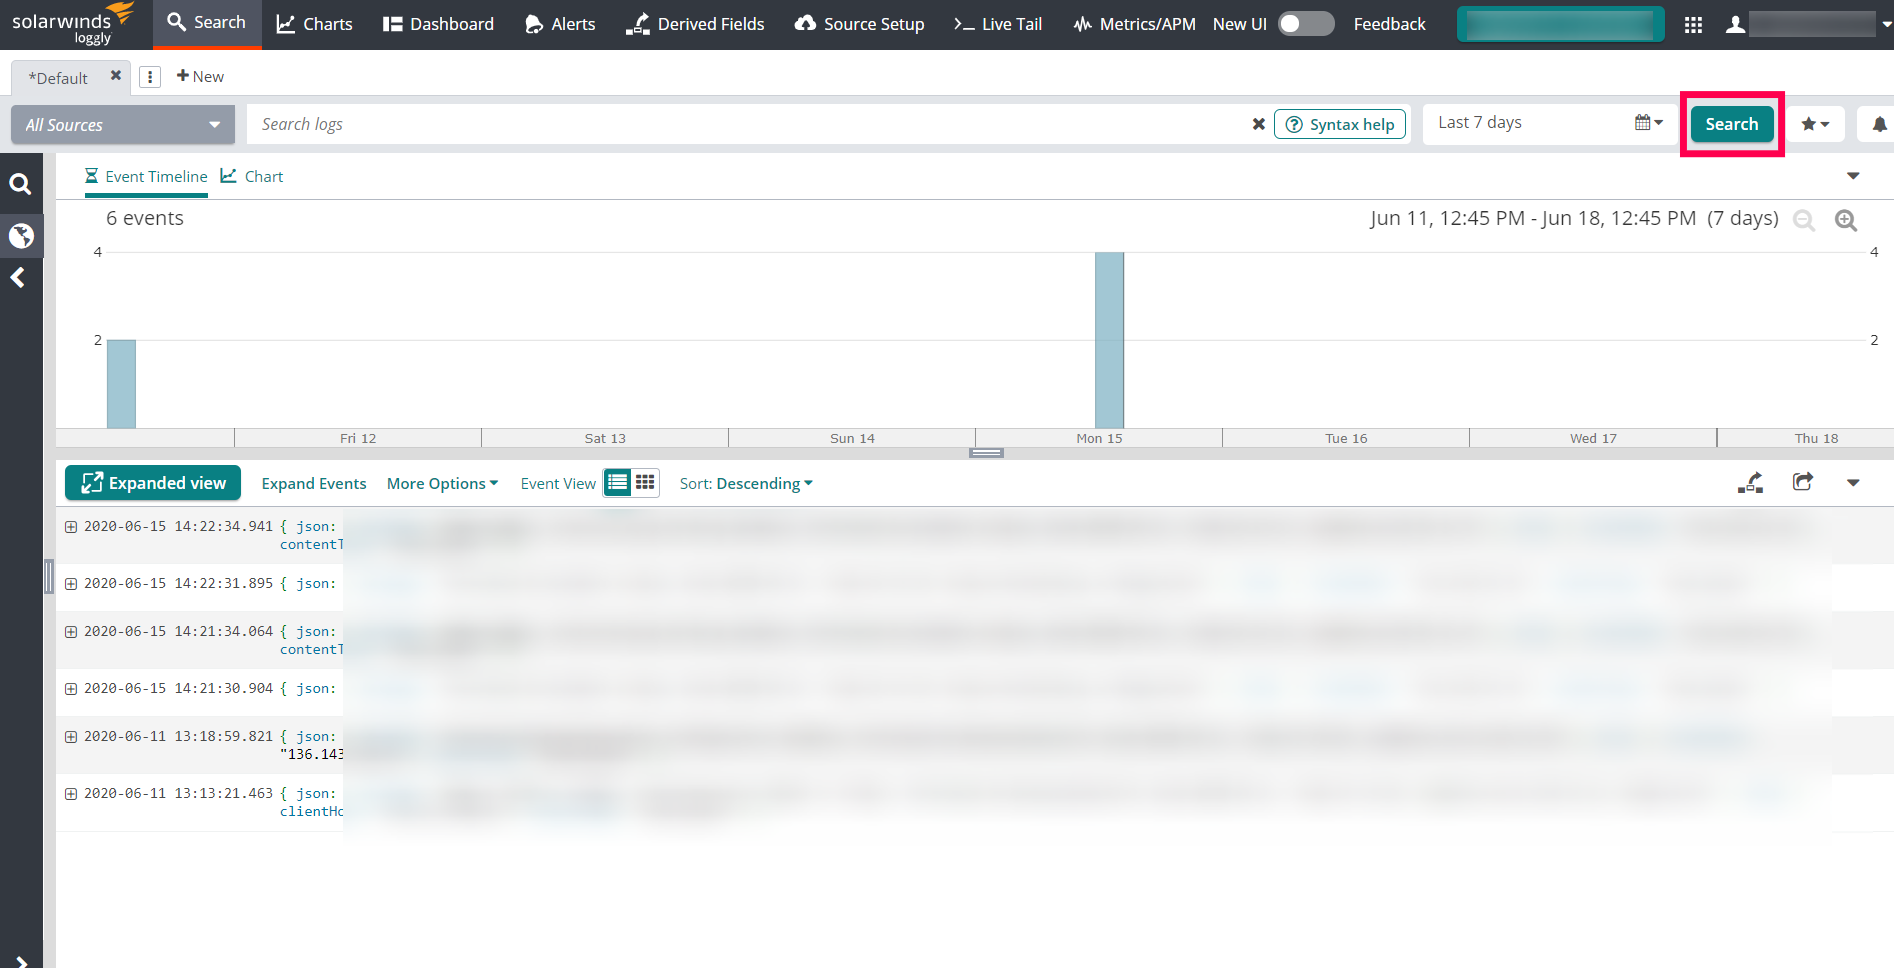Open the apps grid icon
The height and width of the screenshot is (968, 1894).
pyautogui.click(x=1693, y=25)
